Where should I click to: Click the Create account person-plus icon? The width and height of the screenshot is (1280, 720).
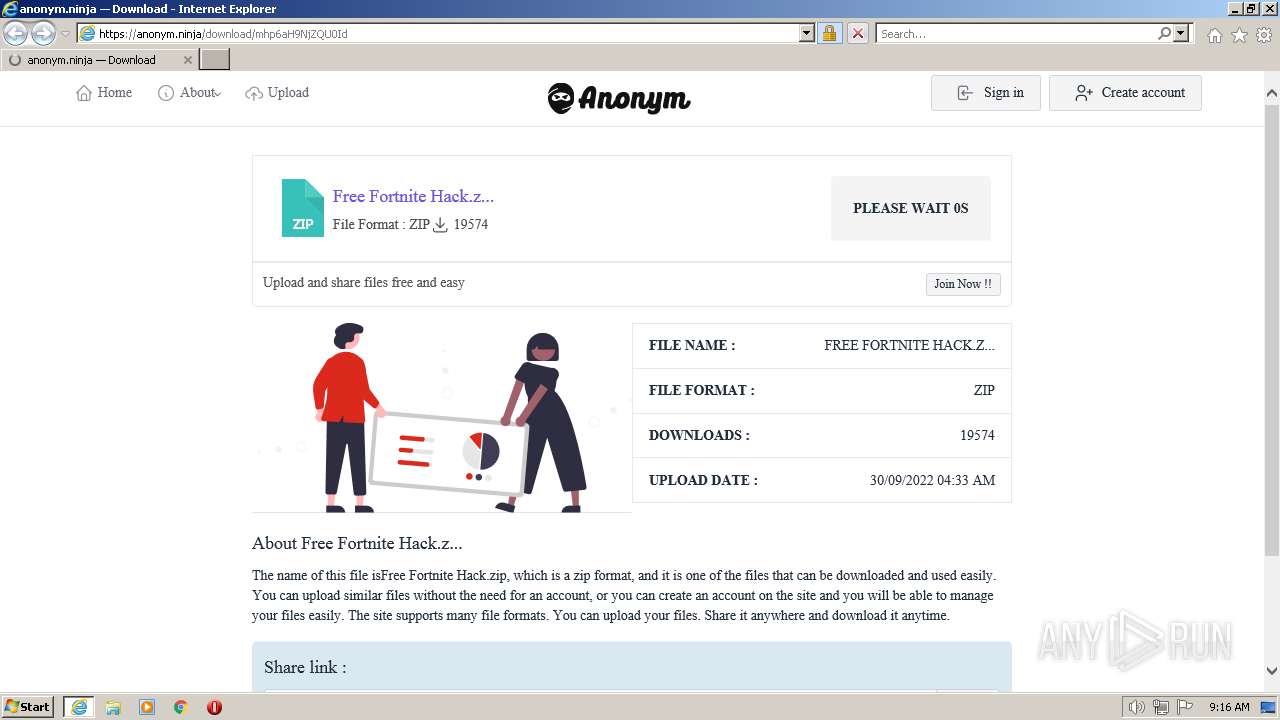point(1084,93)
